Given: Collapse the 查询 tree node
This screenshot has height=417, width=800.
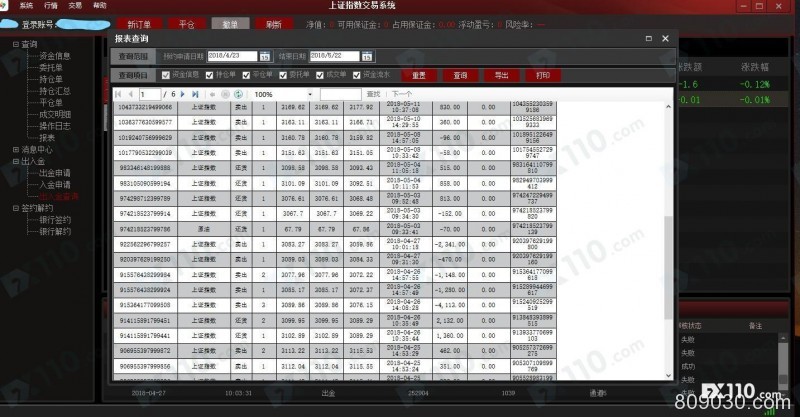Looking at the screenshot, I should [x=16, y=44].
